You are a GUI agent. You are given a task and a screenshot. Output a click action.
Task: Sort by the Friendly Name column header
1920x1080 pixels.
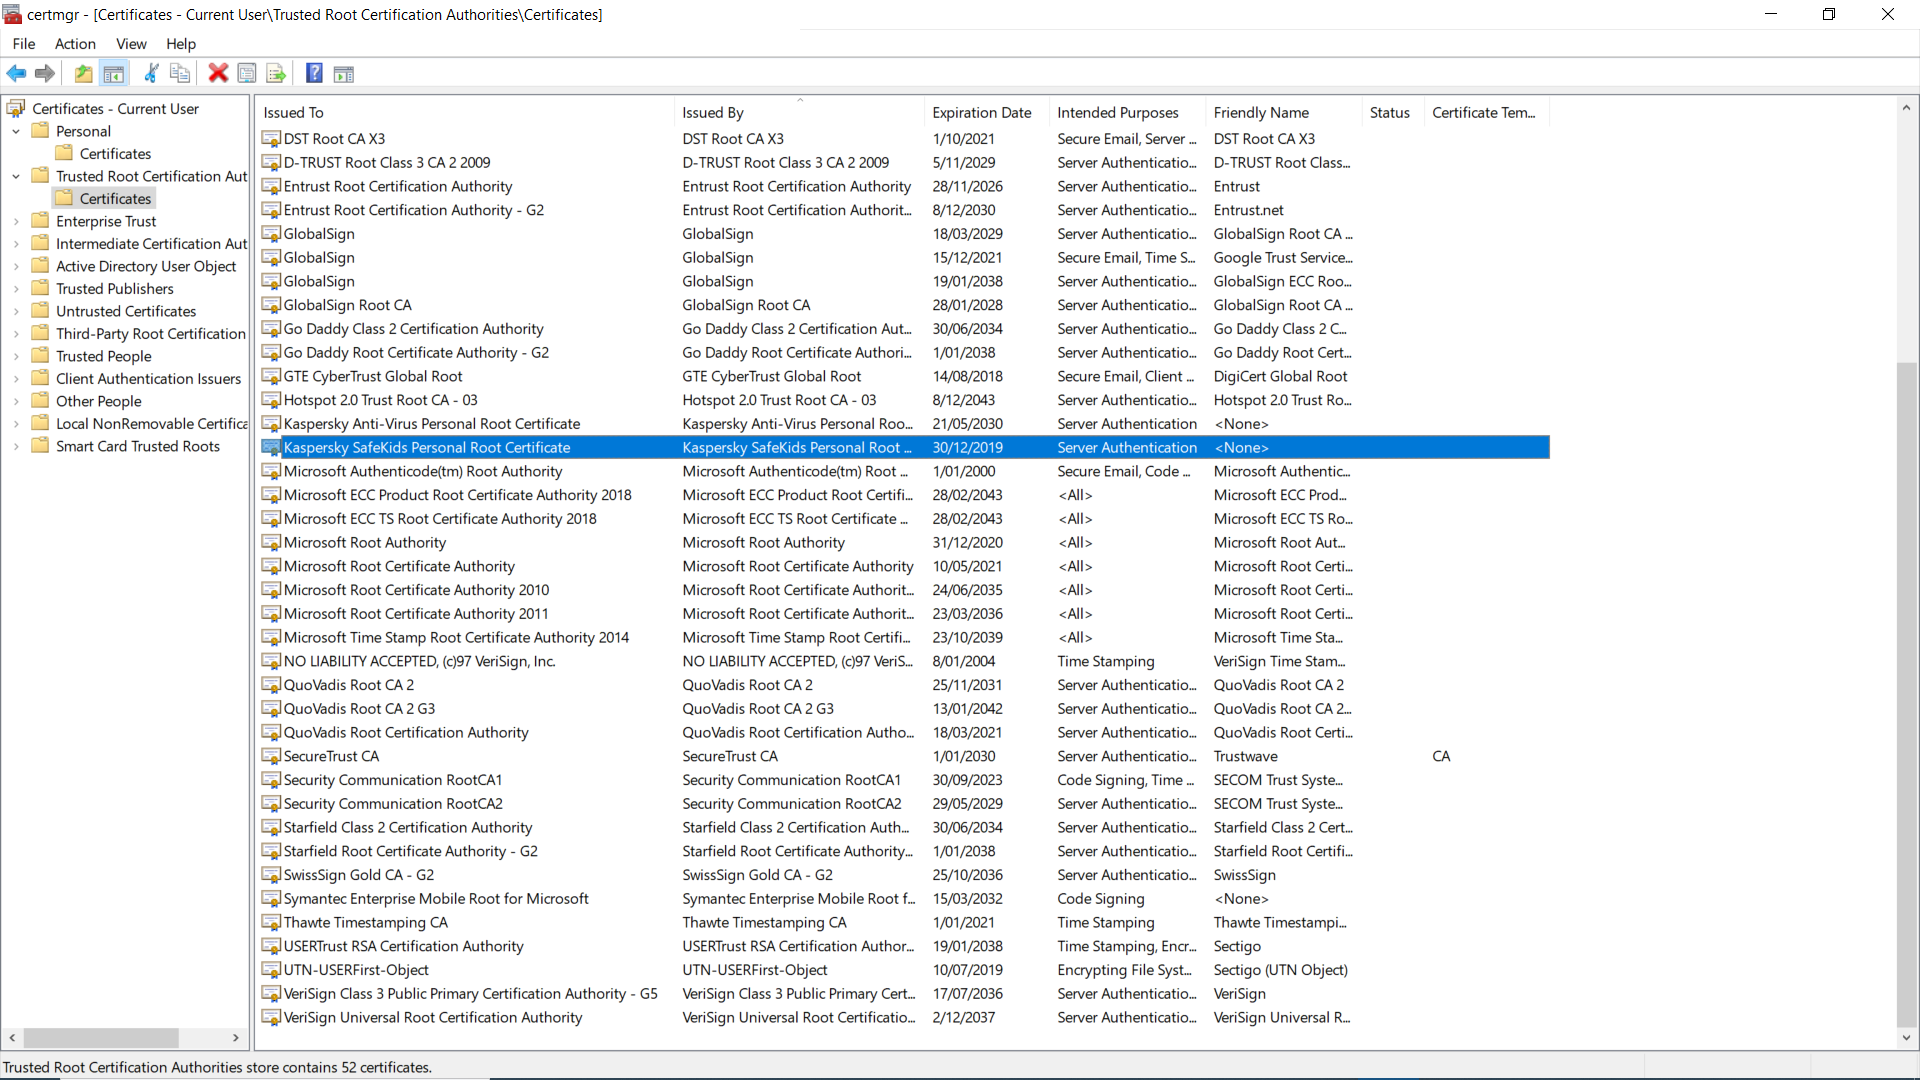tap(1284, 113)
